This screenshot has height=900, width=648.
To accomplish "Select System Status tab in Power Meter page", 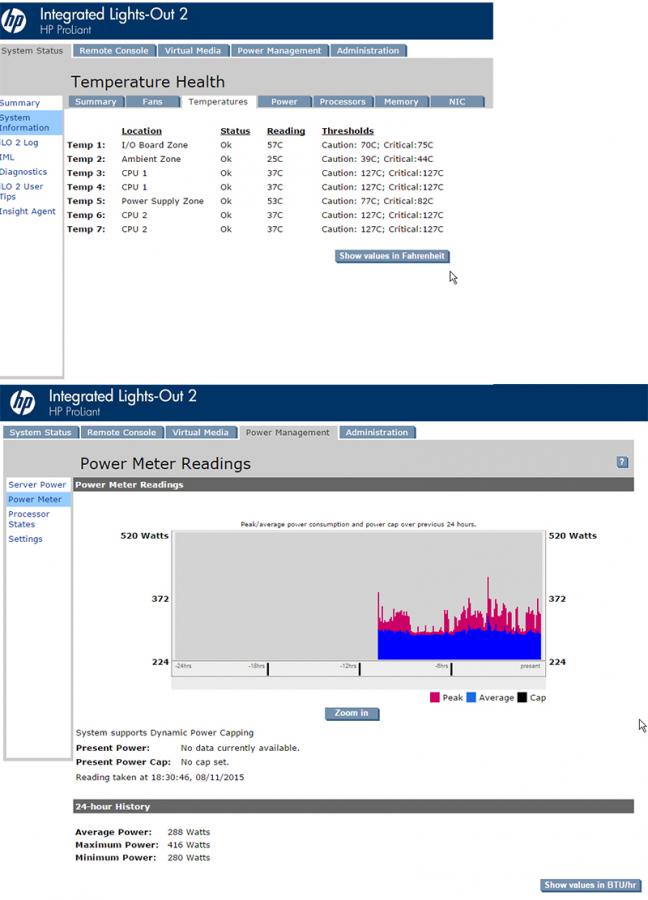I will (40, 432).
